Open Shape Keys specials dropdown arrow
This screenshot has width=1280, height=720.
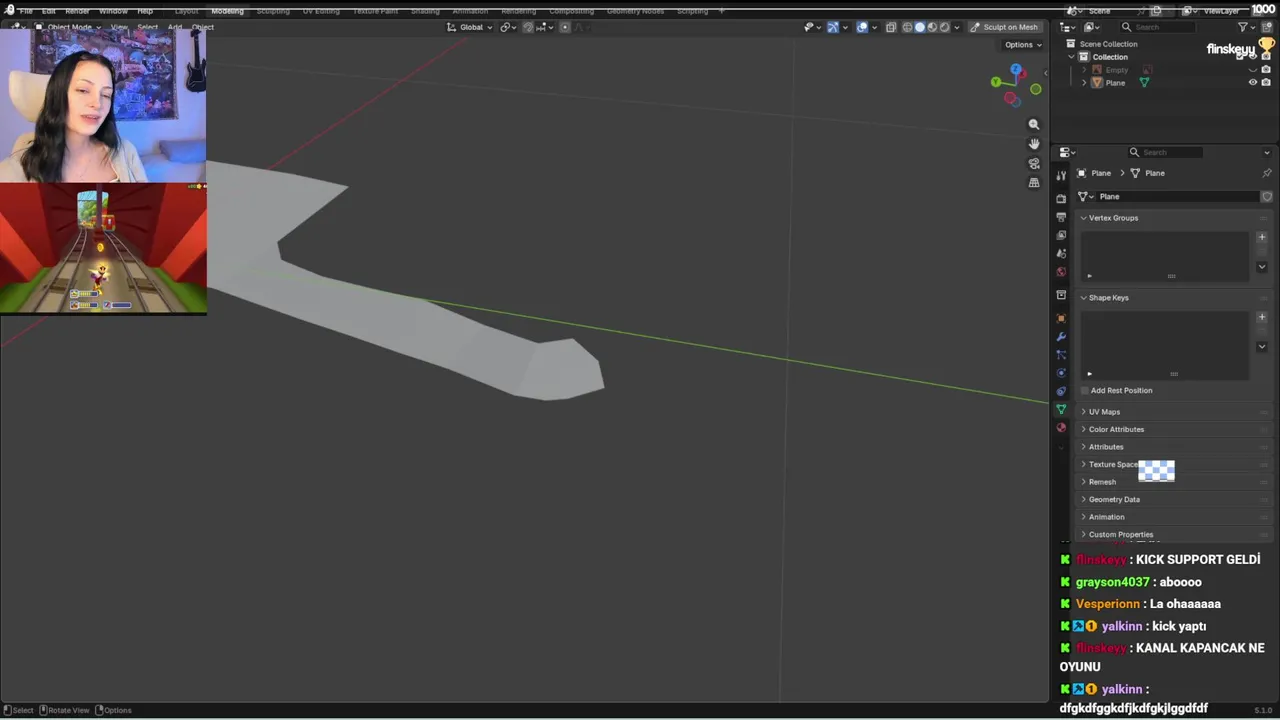1261,347
